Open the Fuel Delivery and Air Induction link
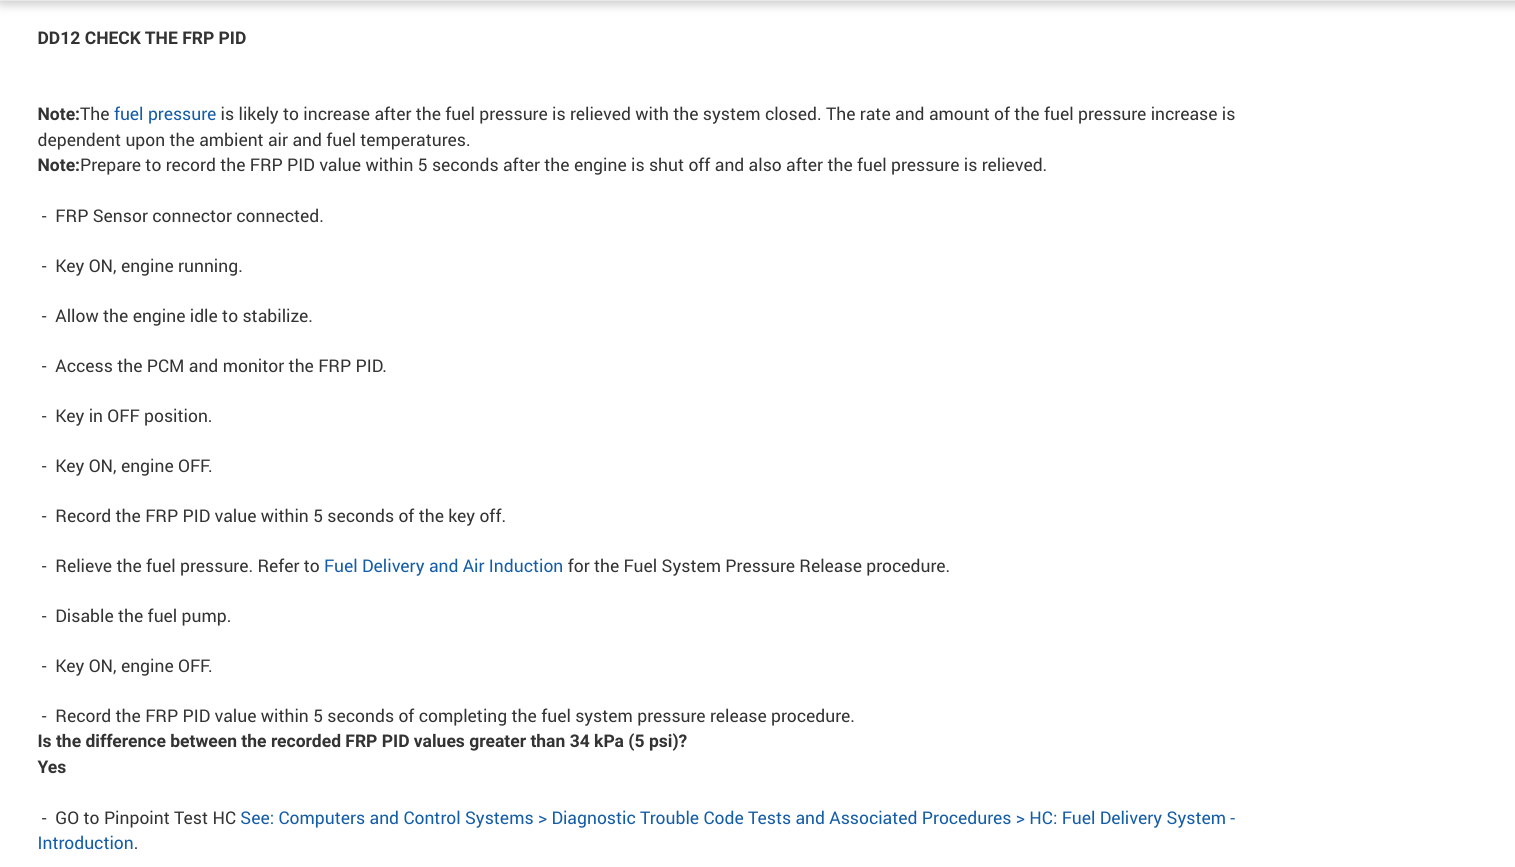This screenshot has height=867, width=1515. (x=443, y=566)
